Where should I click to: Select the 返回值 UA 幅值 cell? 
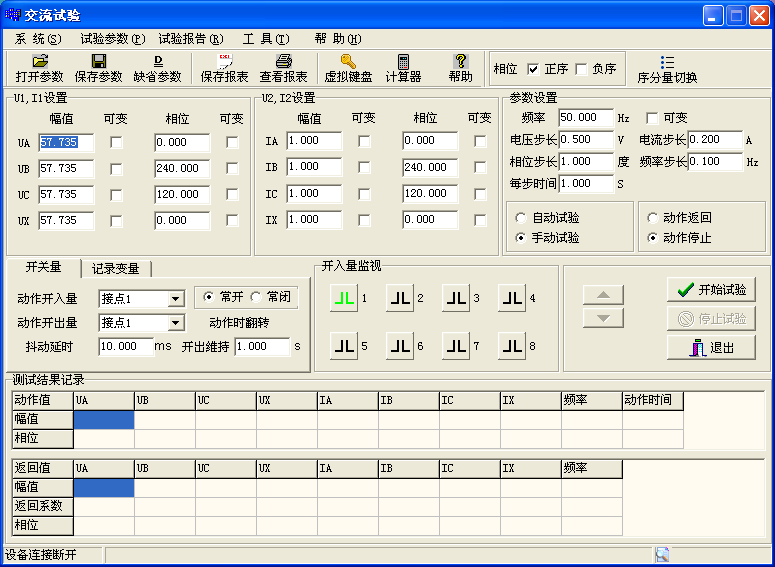point(104,487)
